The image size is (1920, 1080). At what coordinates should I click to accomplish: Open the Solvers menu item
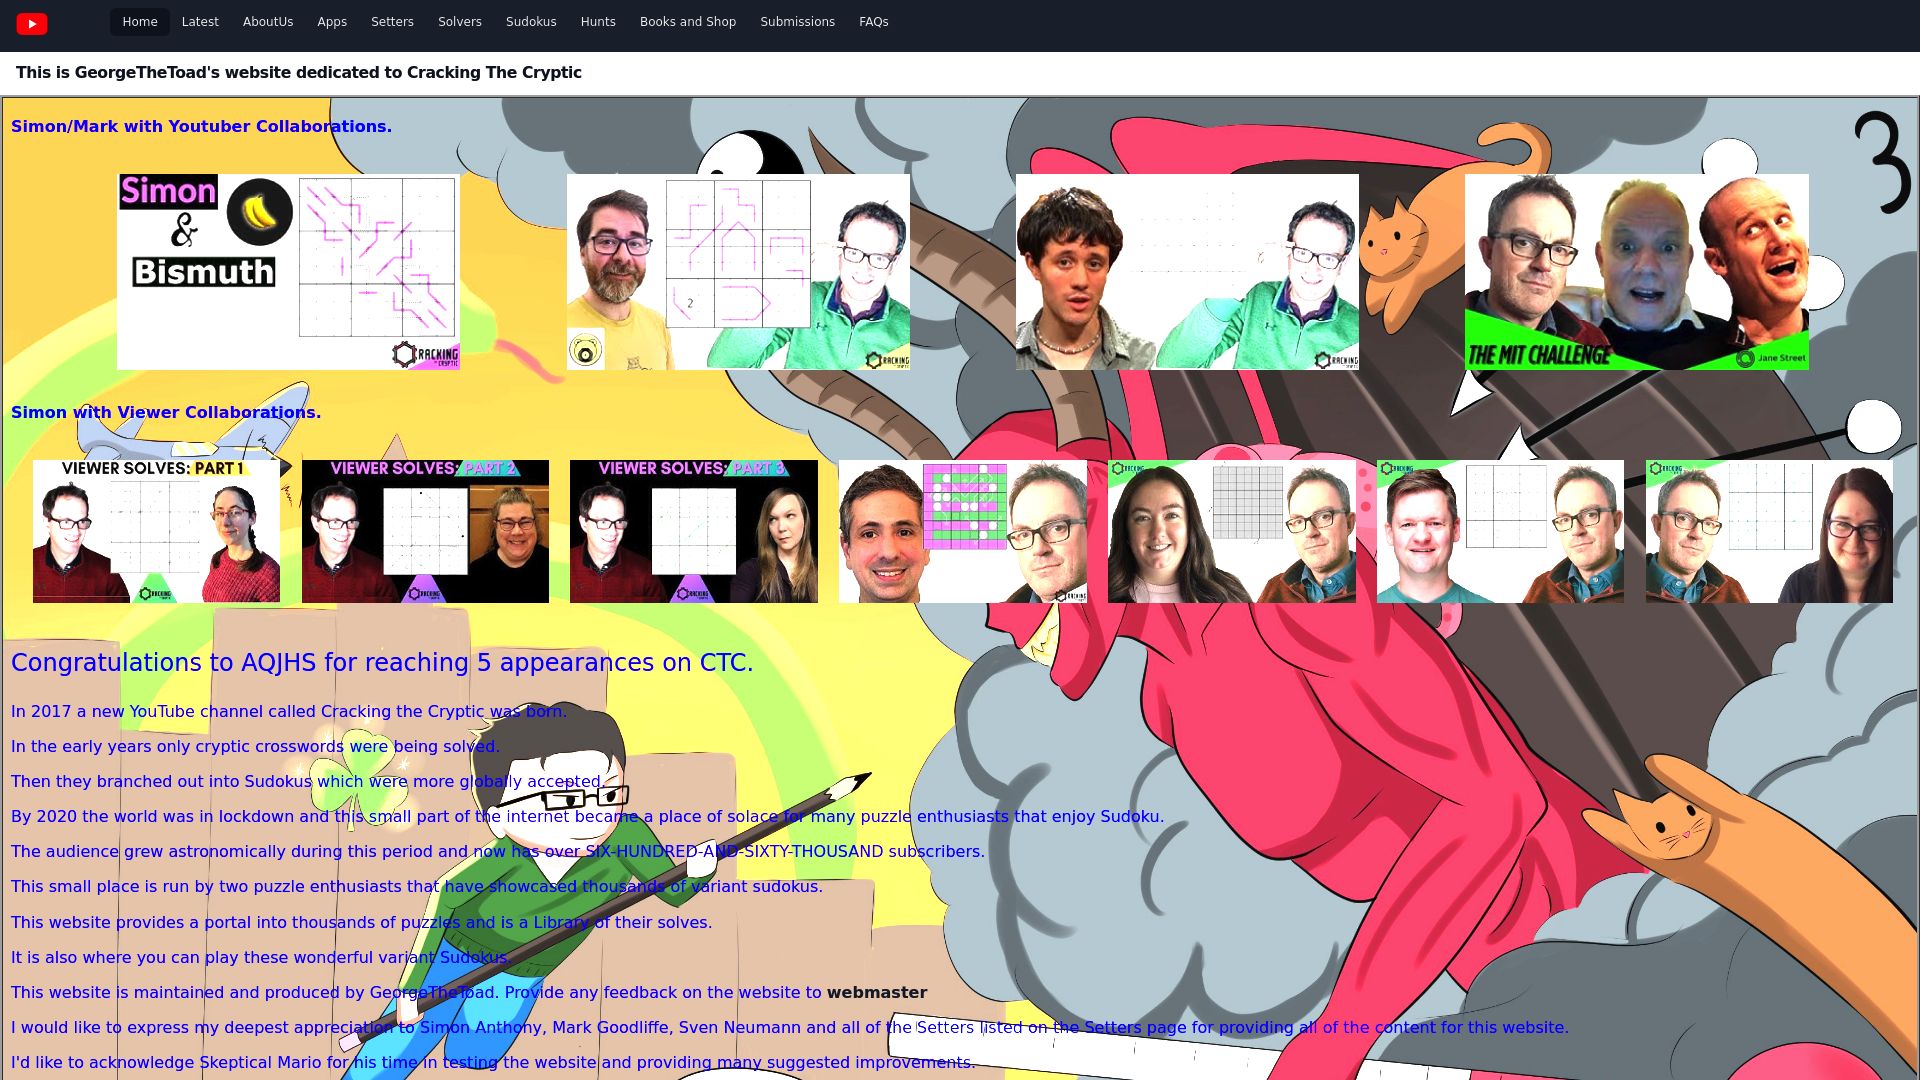460,22
